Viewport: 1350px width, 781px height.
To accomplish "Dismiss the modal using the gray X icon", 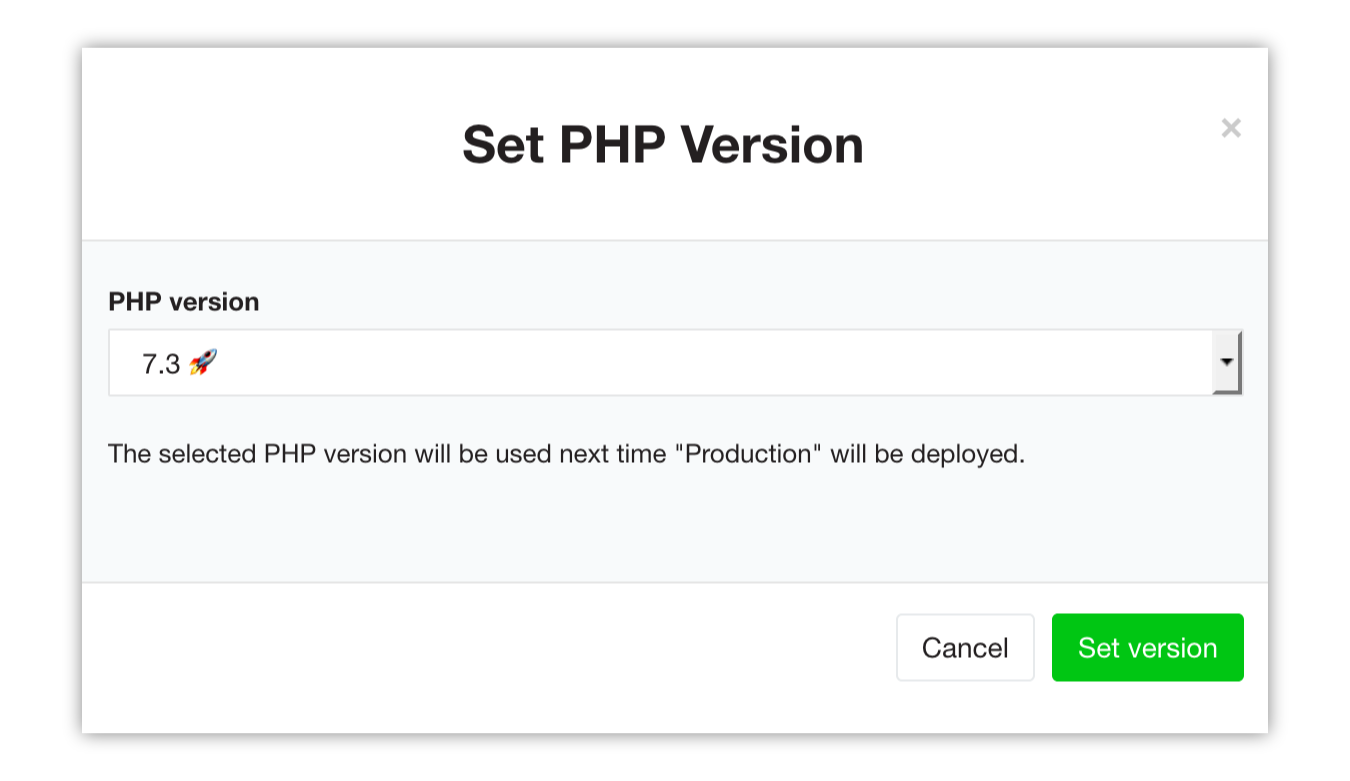I will [1231, 128].
